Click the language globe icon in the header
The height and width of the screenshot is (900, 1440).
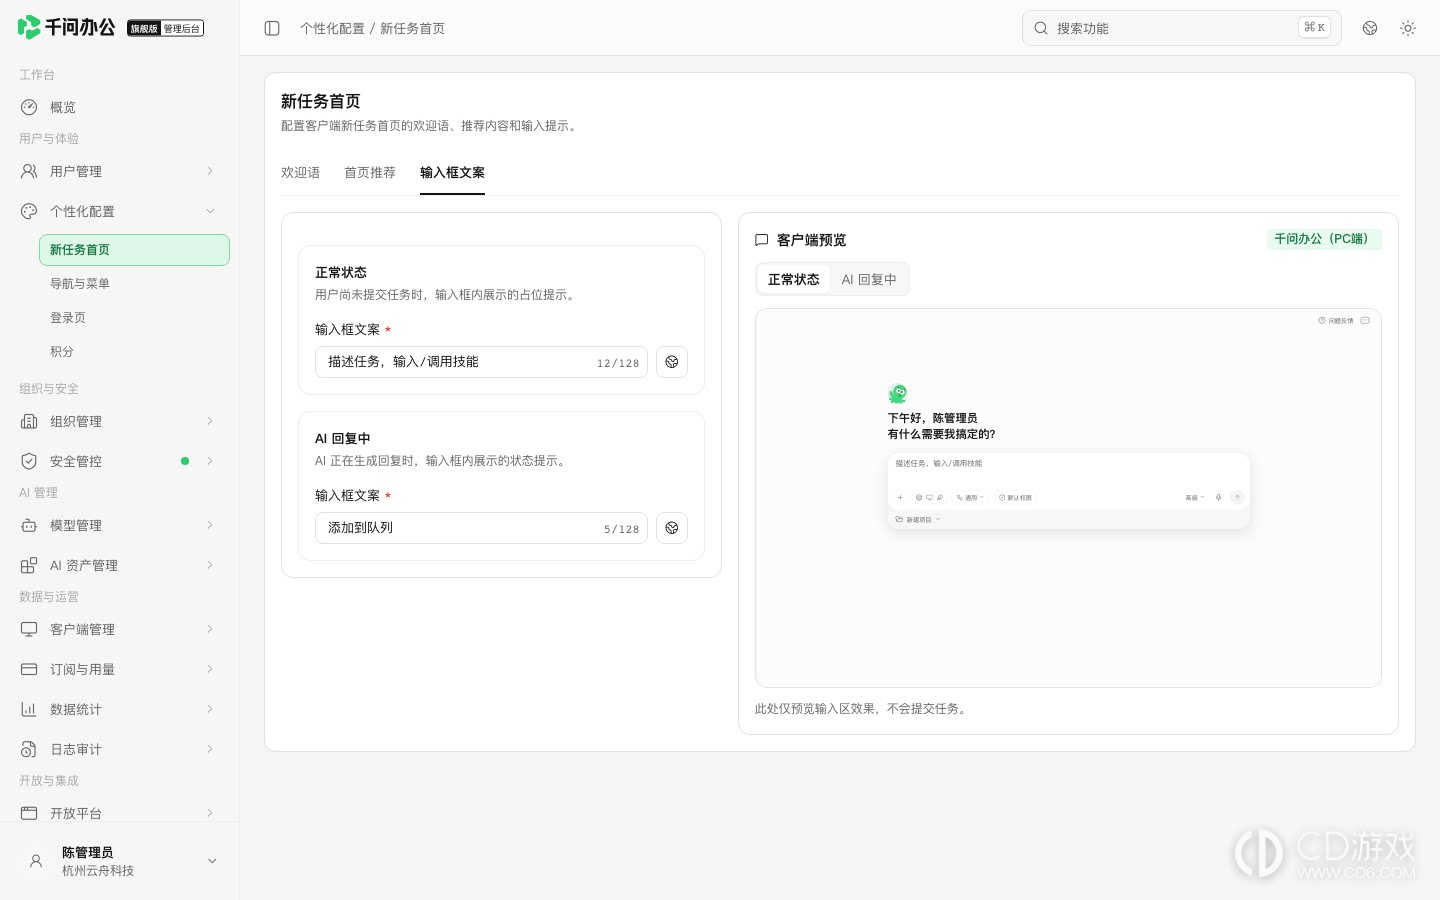pyautogui.click(x=1370, y=28)
